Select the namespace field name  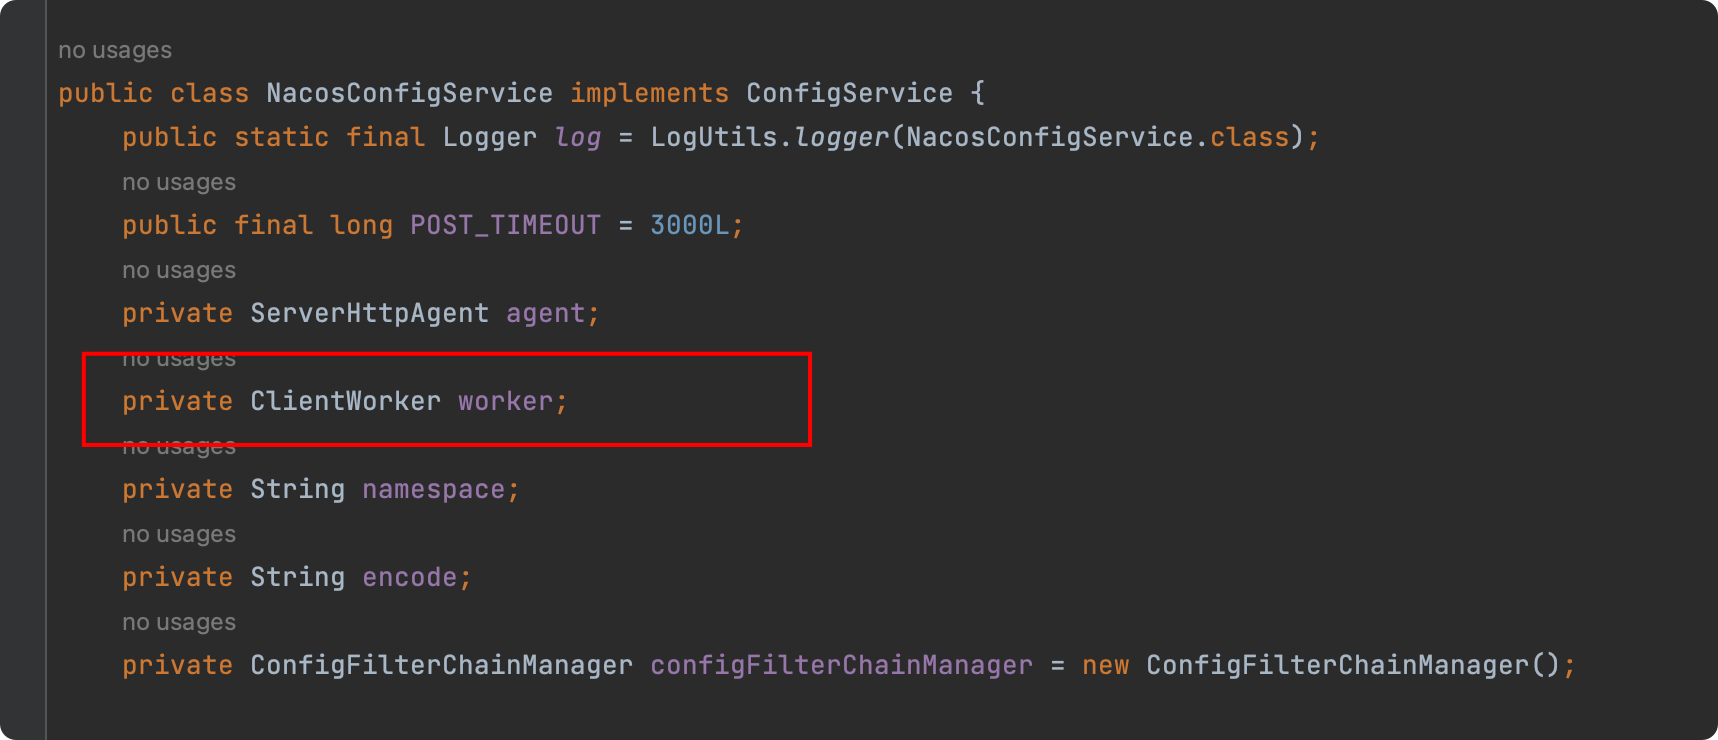click(x=433, y=489)
